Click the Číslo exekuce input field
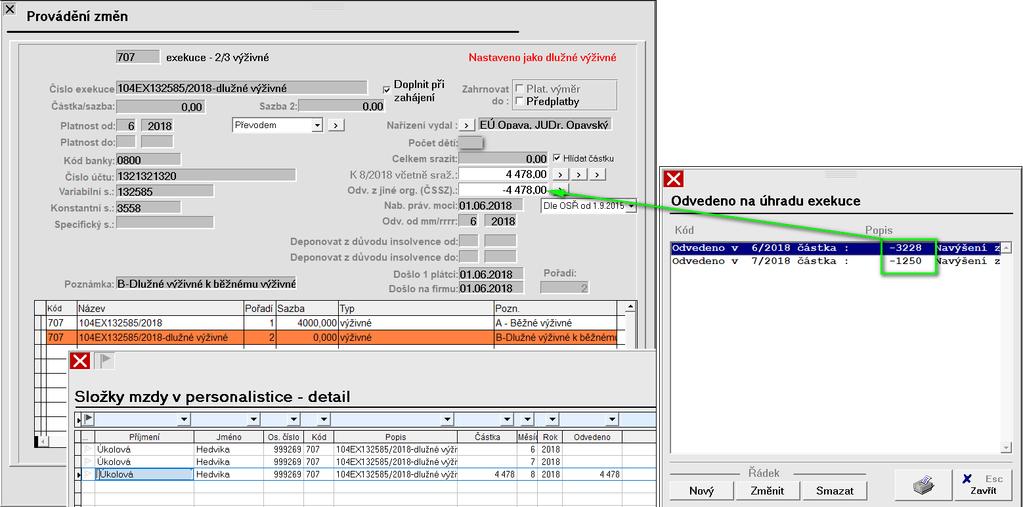This screenshot has height=507, width=1023. coord(241,88)
